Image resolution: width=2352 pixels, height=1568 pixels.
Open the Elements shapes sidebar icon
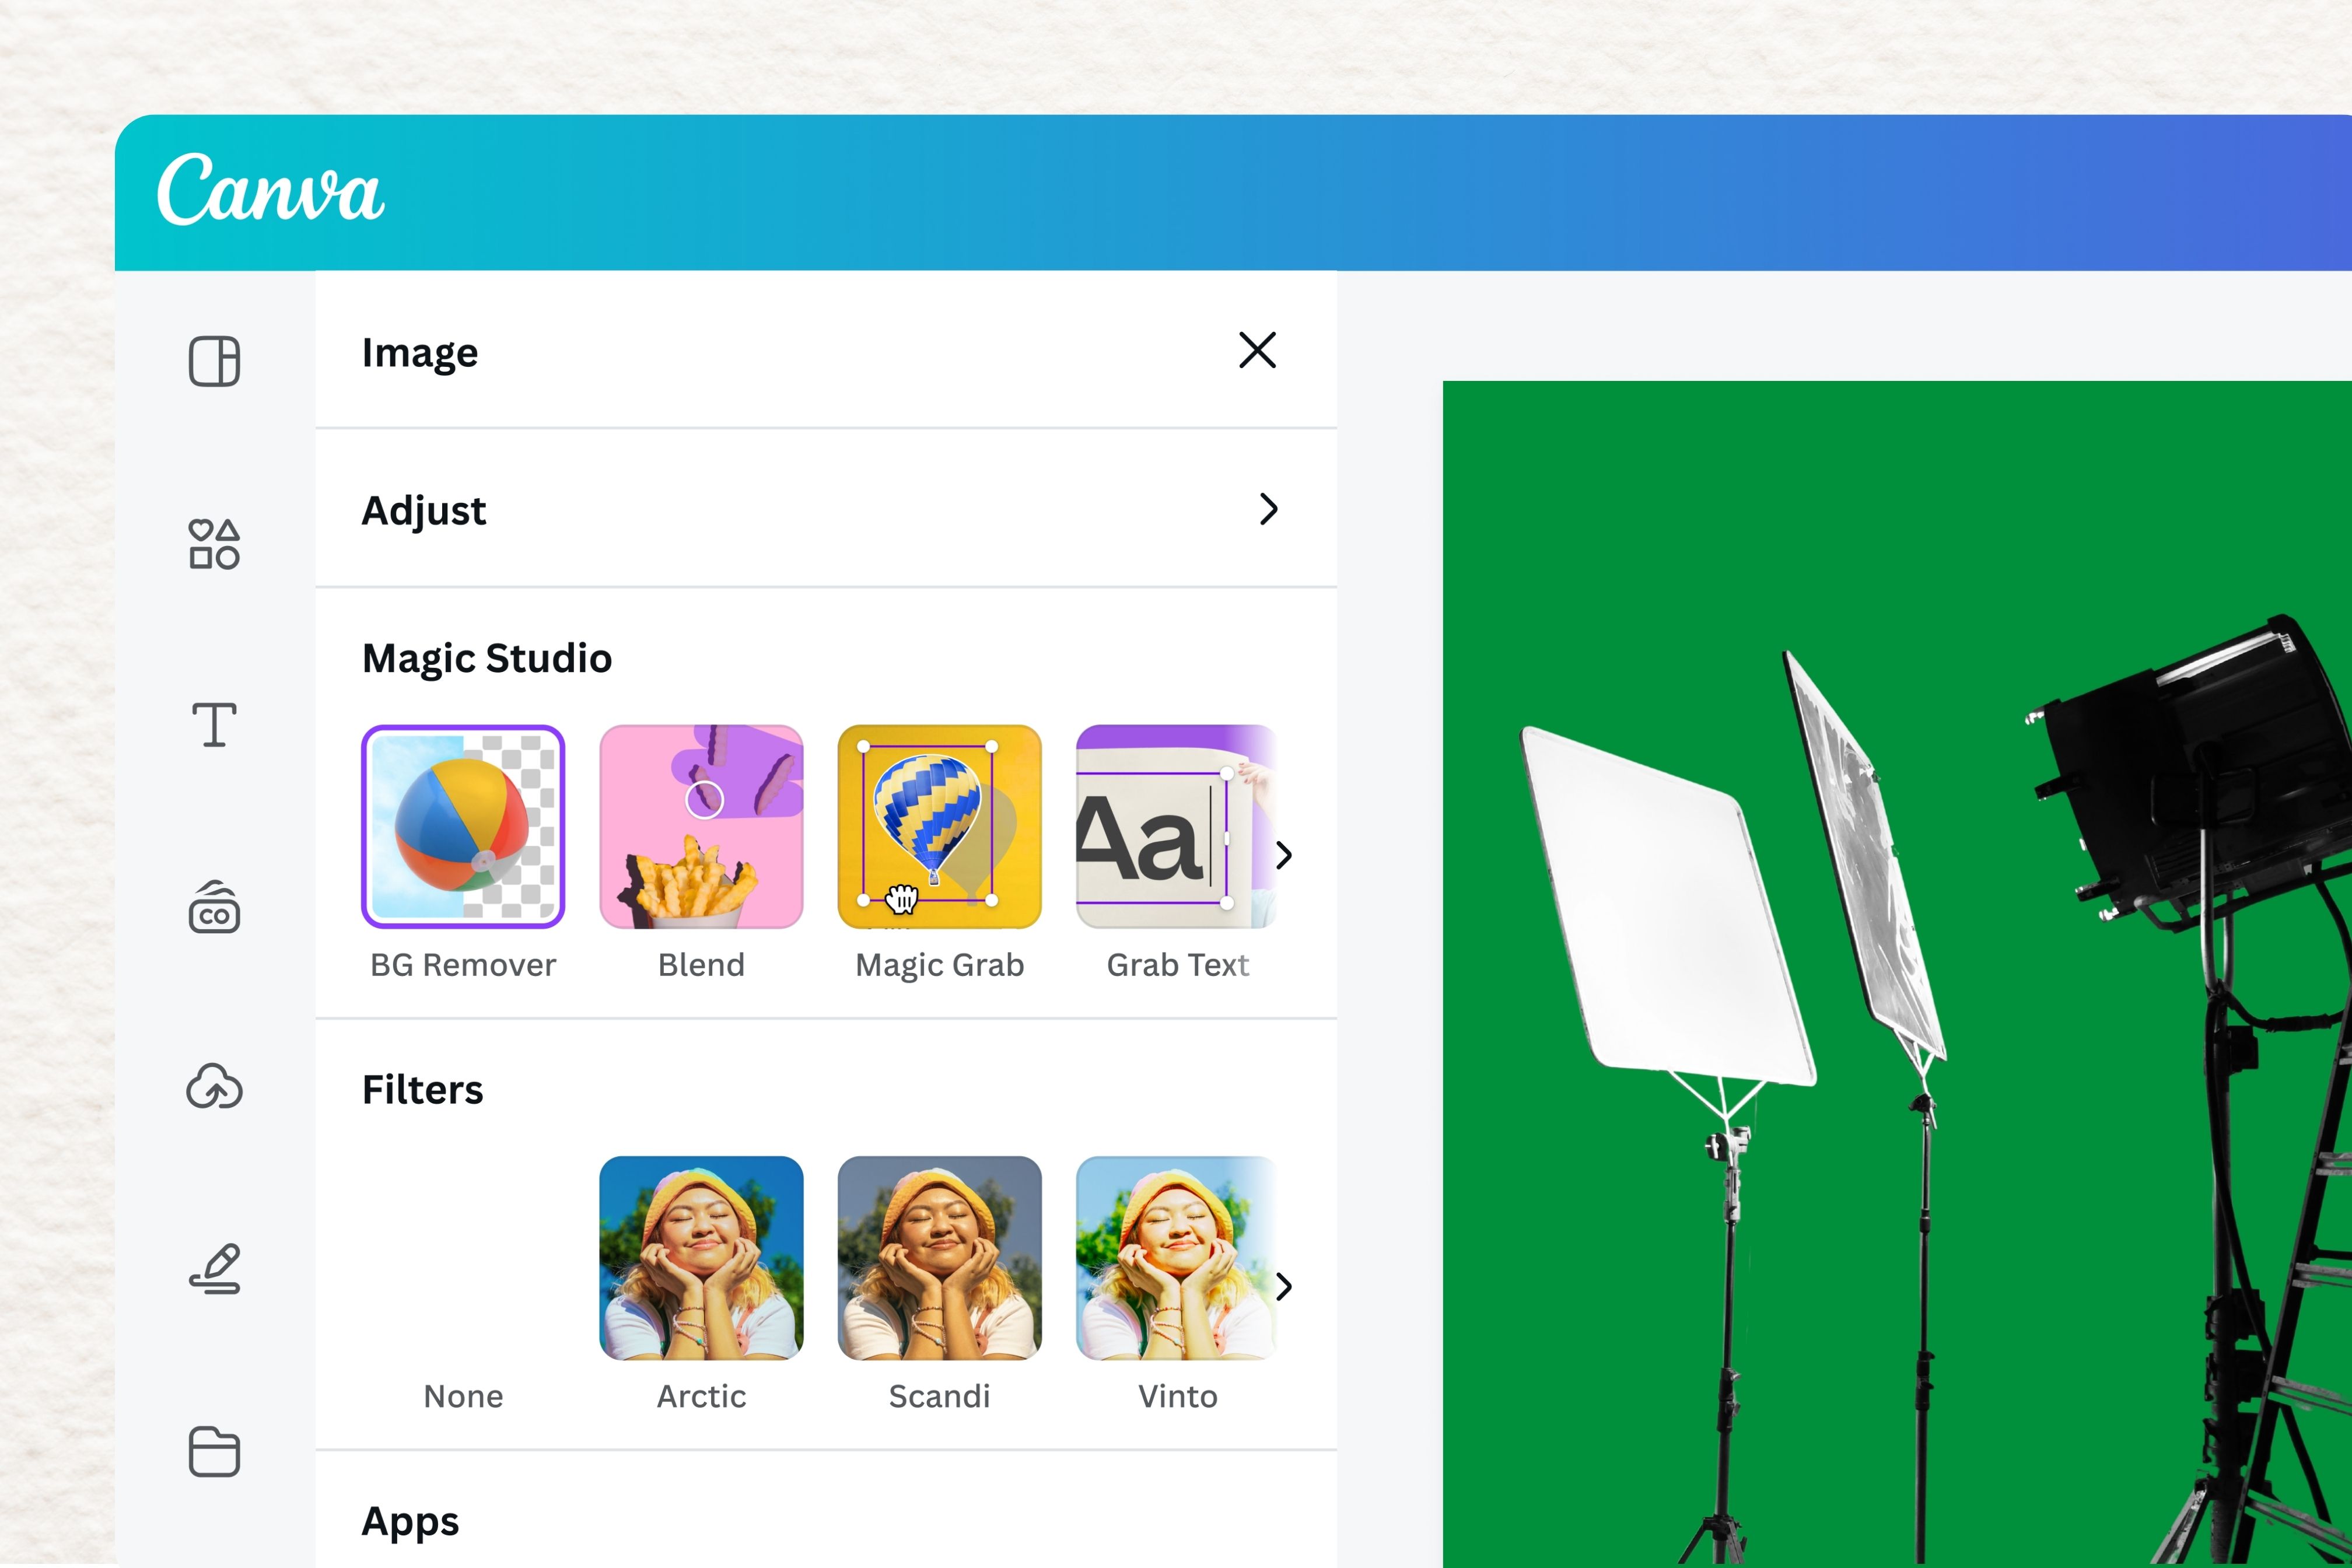click(214, 544)
